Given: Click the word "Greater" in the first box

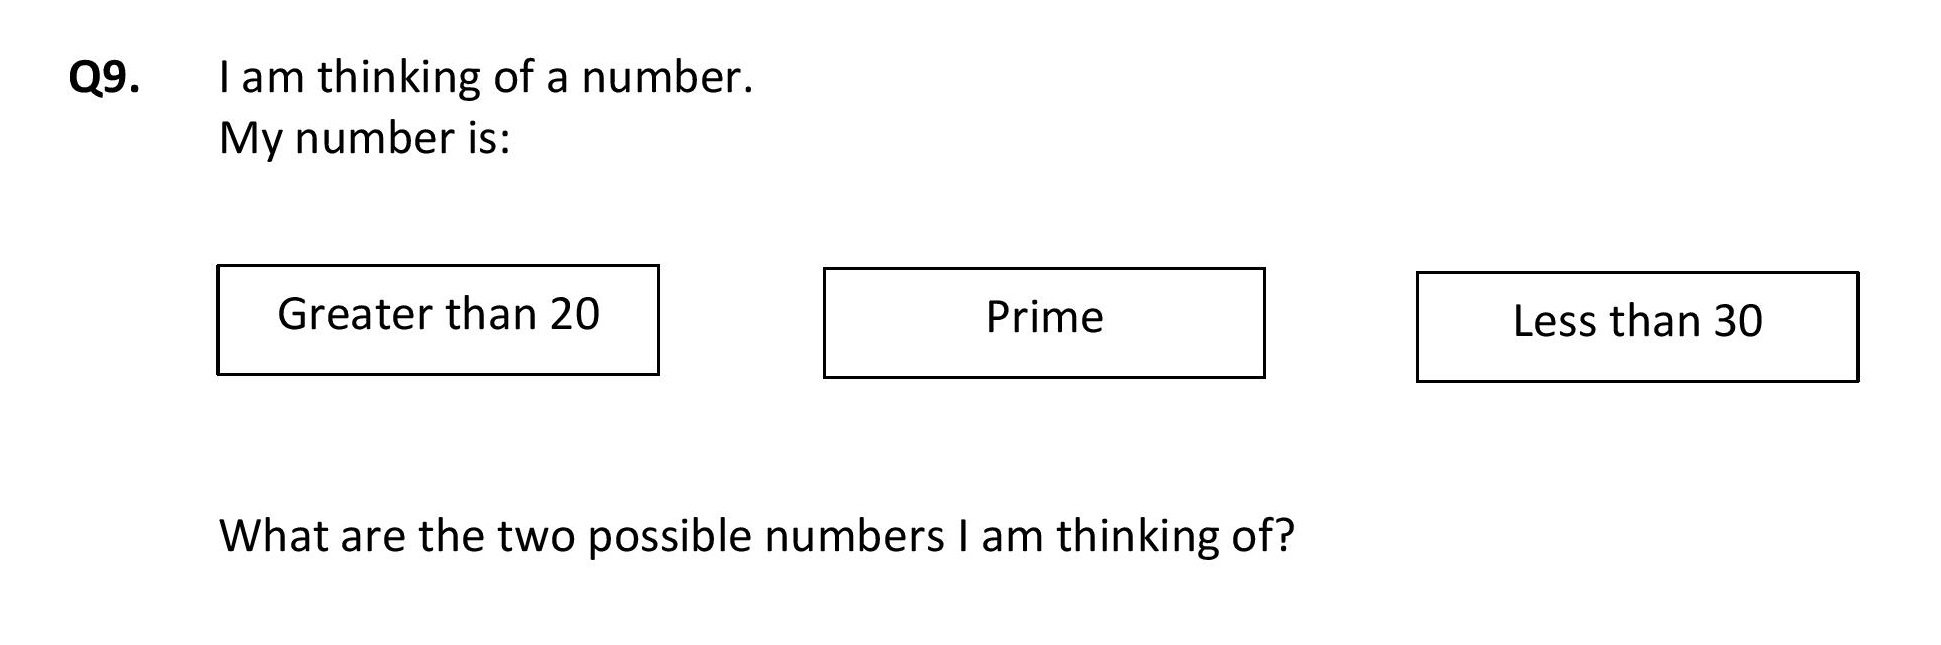Looking at the screenshot, I should click(355, 314).
